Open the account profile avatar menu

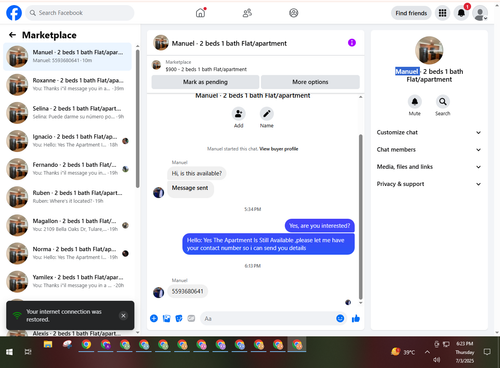(480, 13)
